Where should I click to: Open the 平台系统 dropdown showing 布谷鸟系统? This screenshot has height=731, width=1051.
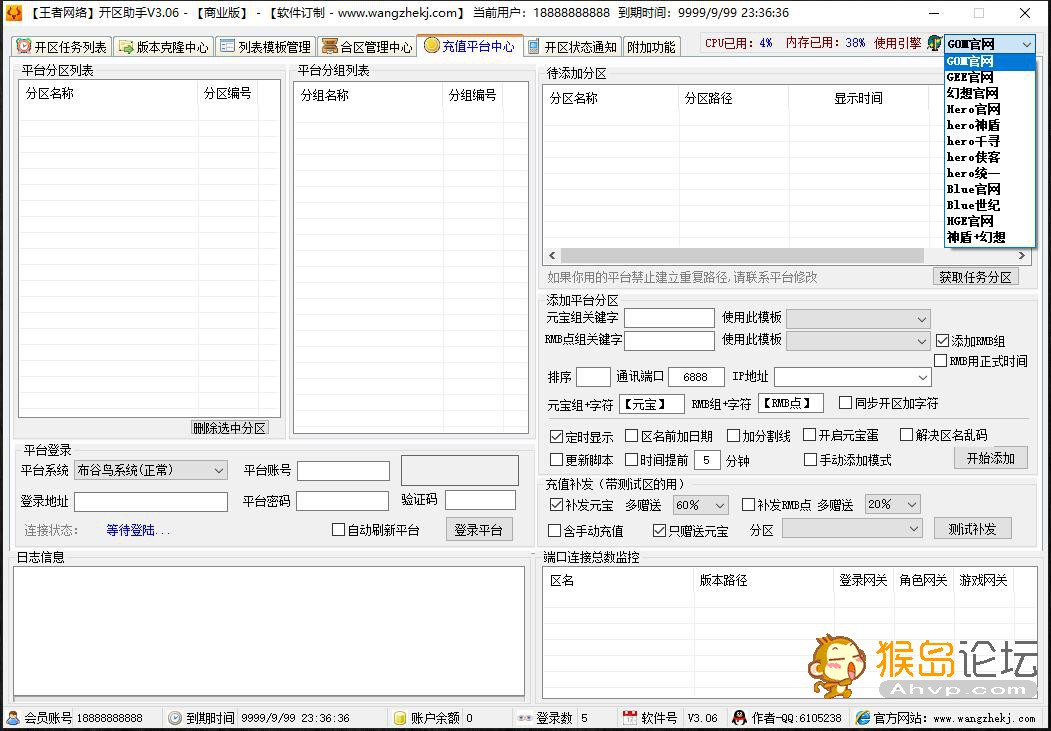point(150,470)
